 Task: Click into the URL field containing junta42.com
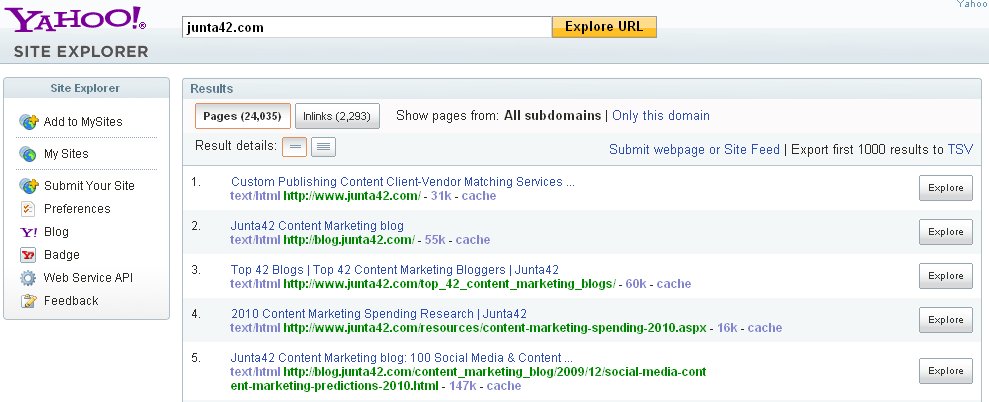click(x=367, y=27)
